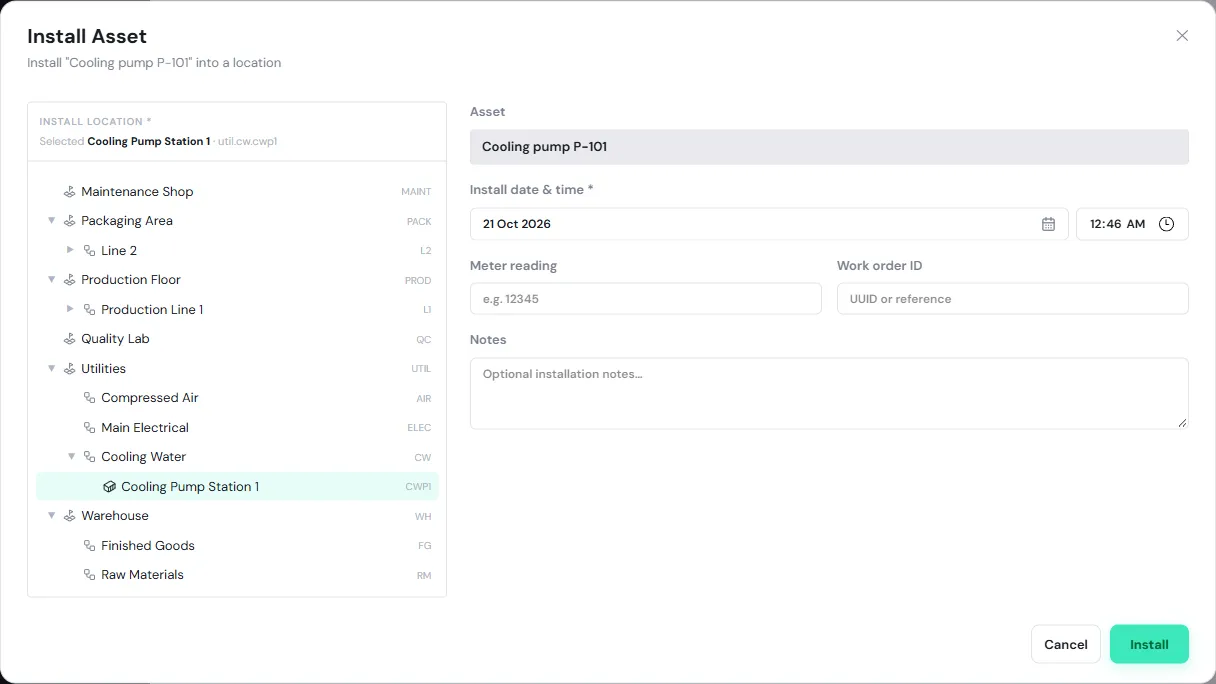The height and width of the screenshot is (684, 1216).
Task: Click the PACK code label
Action: tap(419, 221)
